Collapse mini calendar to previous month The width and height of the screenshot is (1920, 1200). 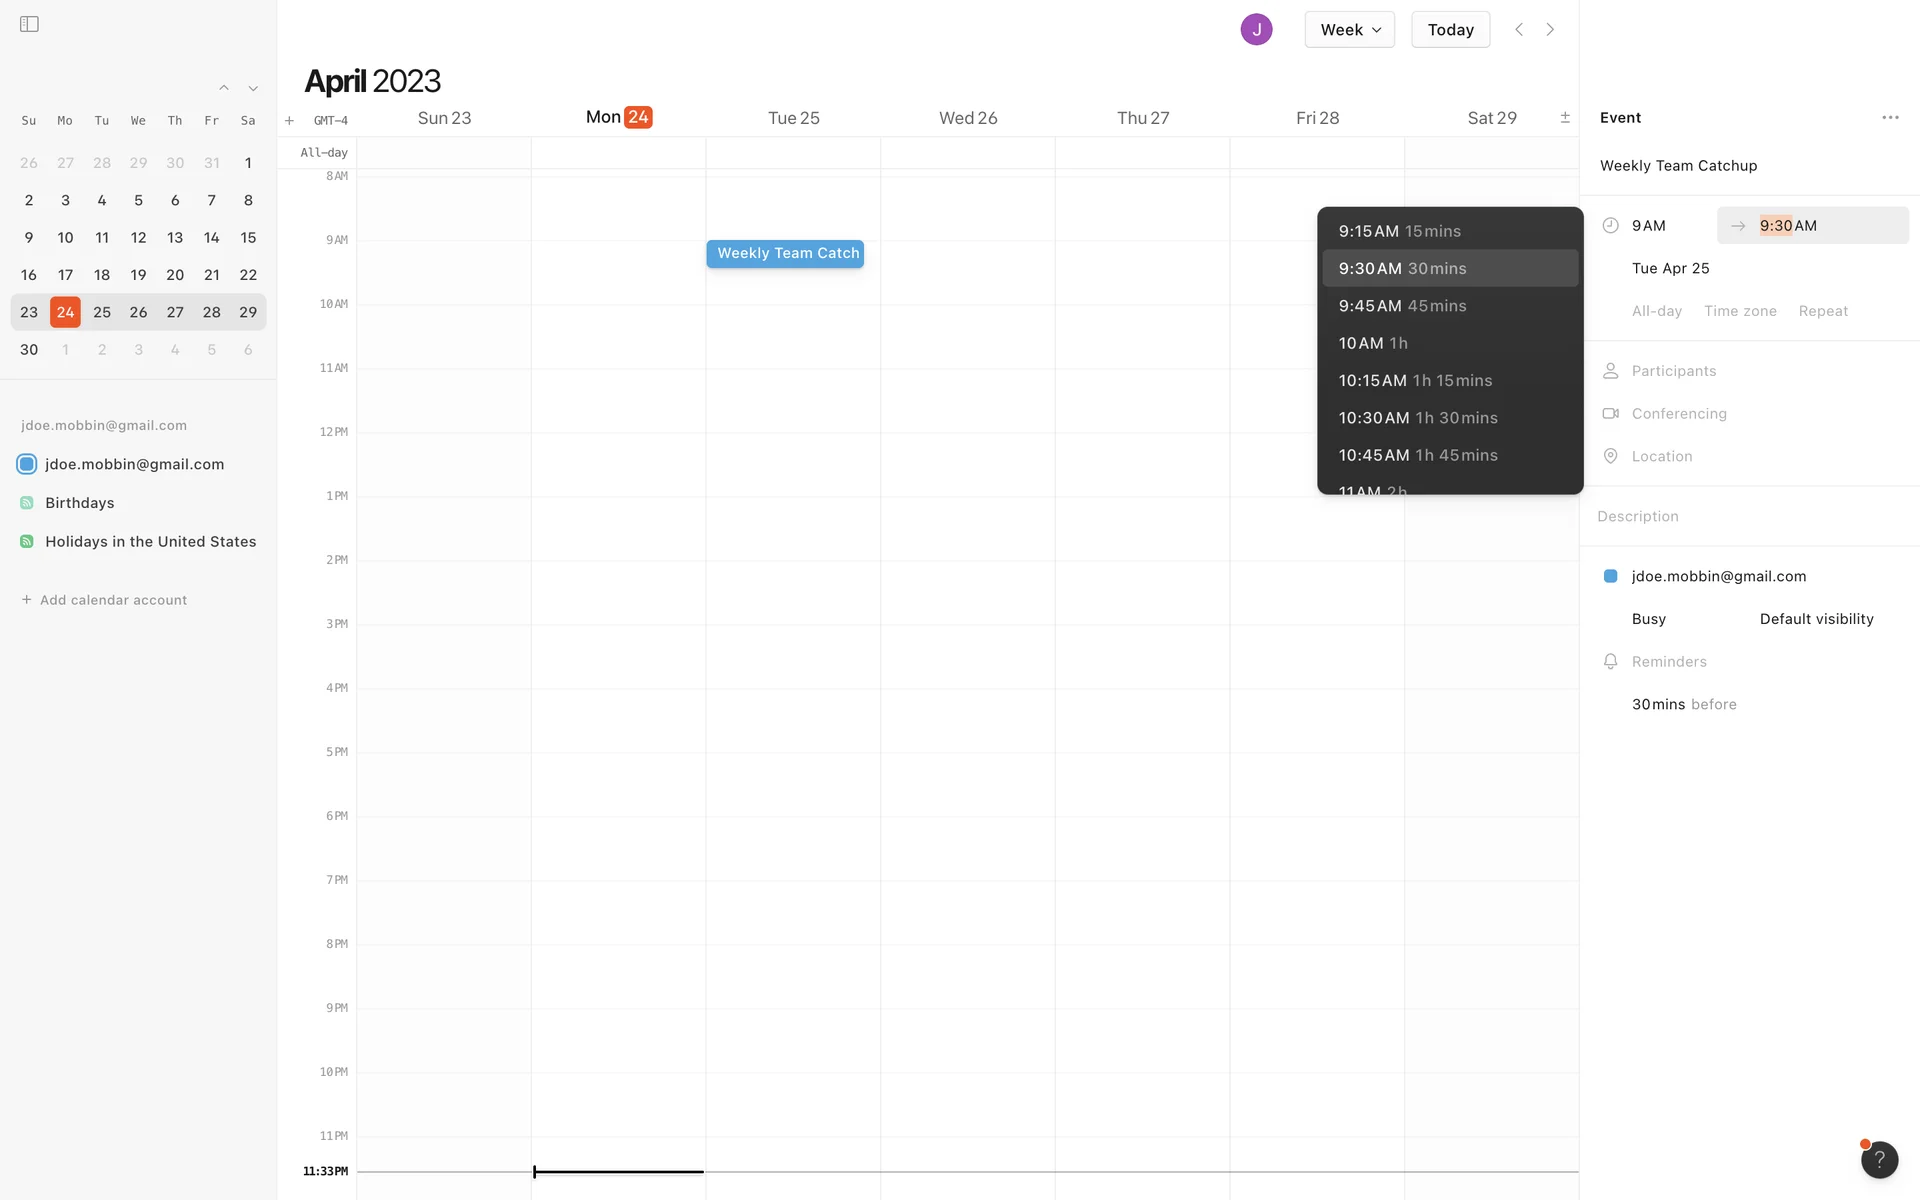click(x=224, y=88)
